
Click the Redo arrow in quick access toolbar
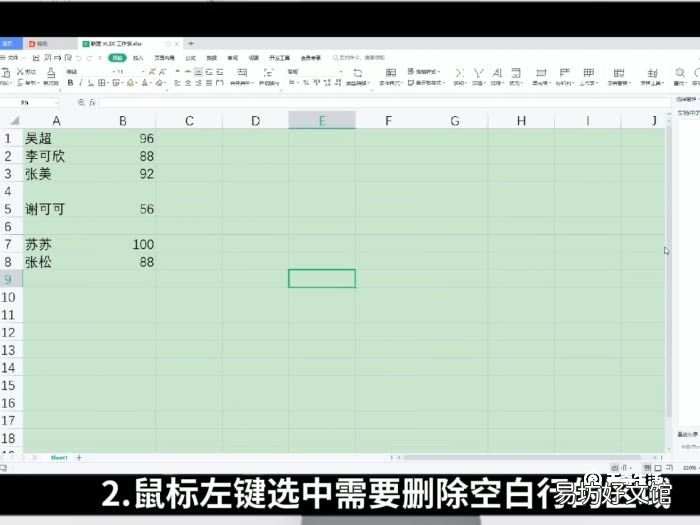click(x=89, y=58)
